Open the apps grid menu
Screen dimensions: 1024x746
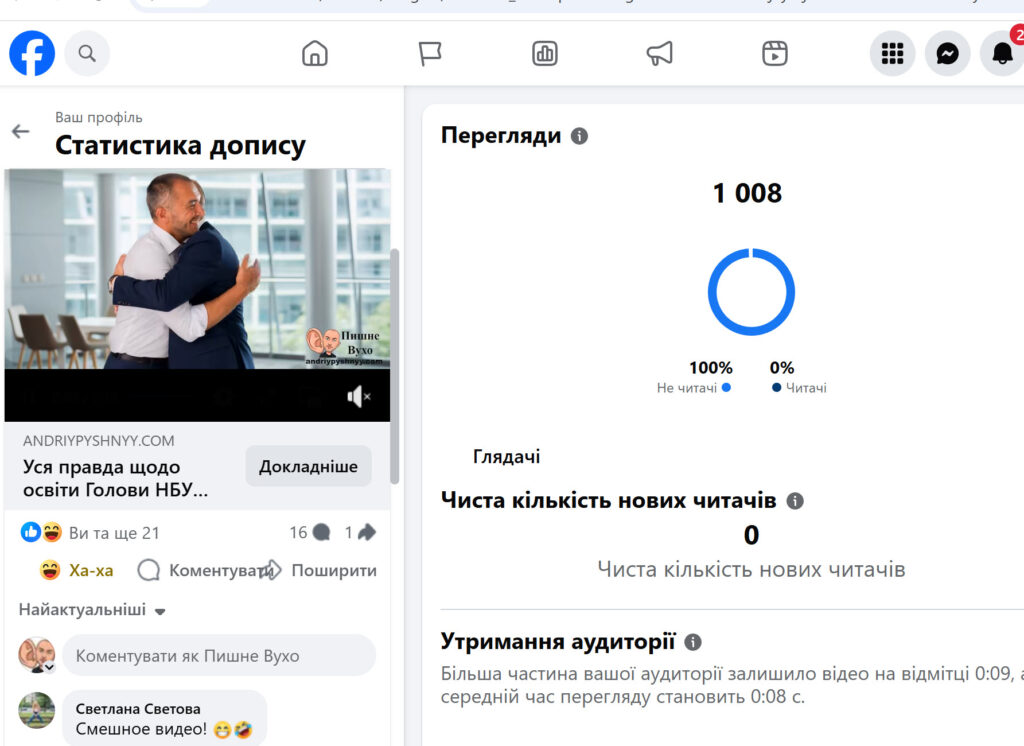(892, 53)
